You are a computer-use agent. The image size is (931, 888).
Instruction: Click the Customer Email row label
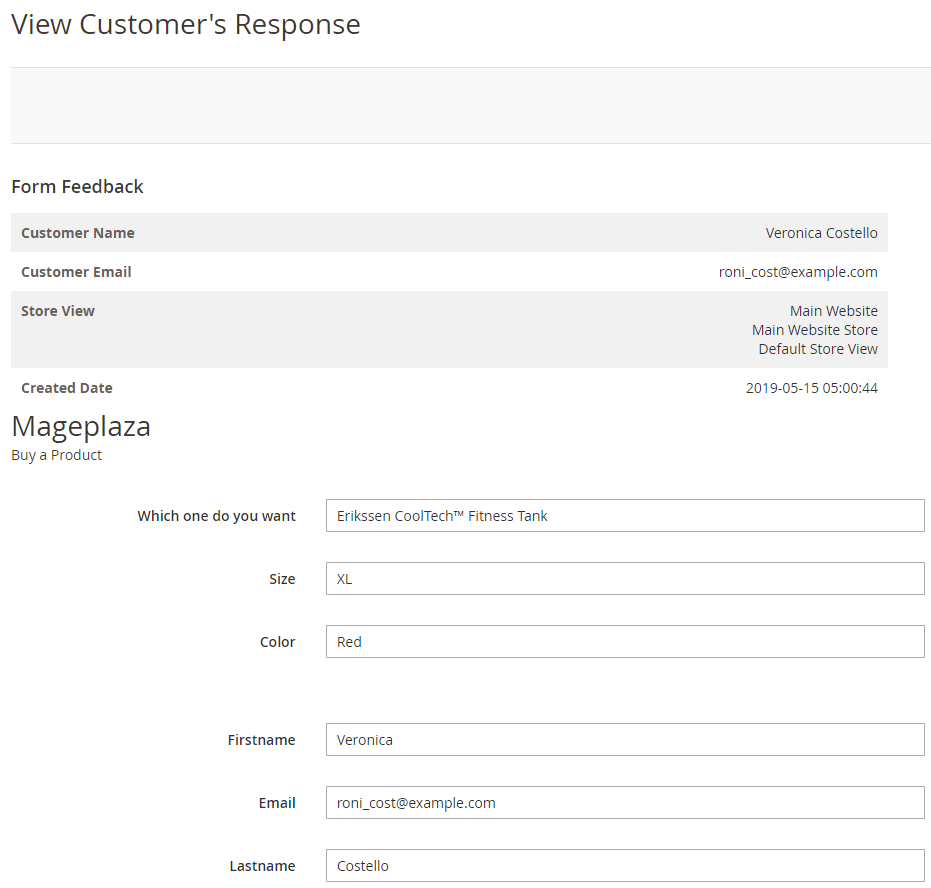click(x=76, y=272)
